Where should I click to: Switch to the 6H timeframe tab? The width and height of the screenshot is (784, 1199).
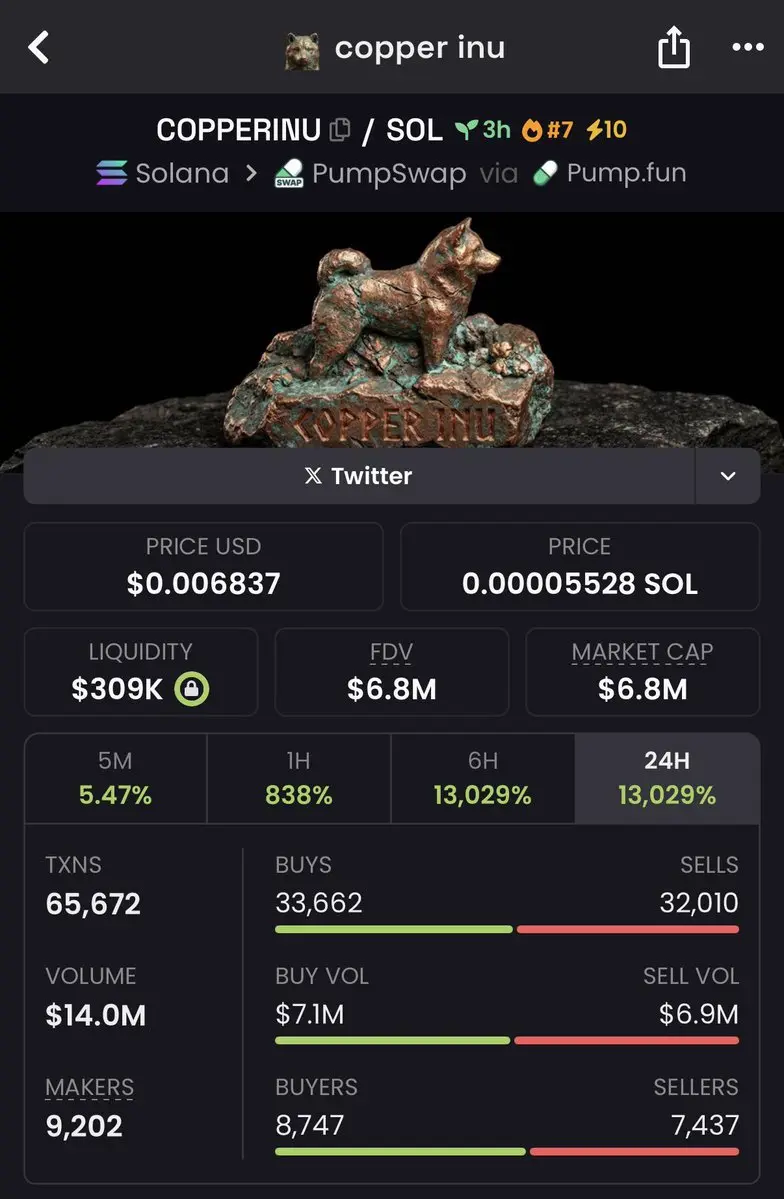click(483, 778)
